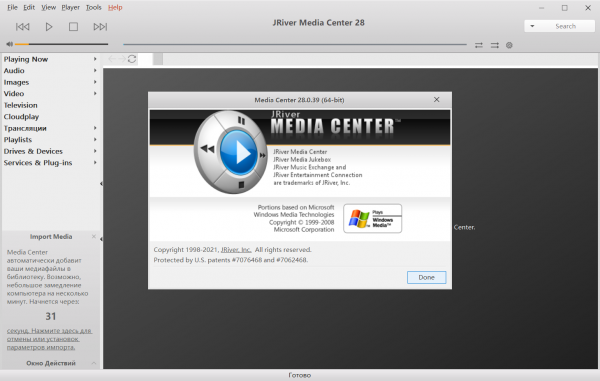600x381 pixels.
Task: Click the Import Media panel header
Action: coord(51,236)
